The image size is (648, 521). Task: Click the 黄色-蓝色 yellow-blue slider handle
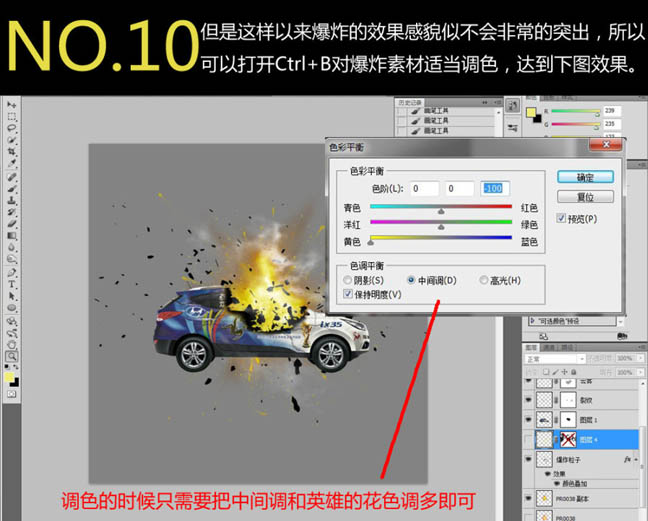(371, 243)
